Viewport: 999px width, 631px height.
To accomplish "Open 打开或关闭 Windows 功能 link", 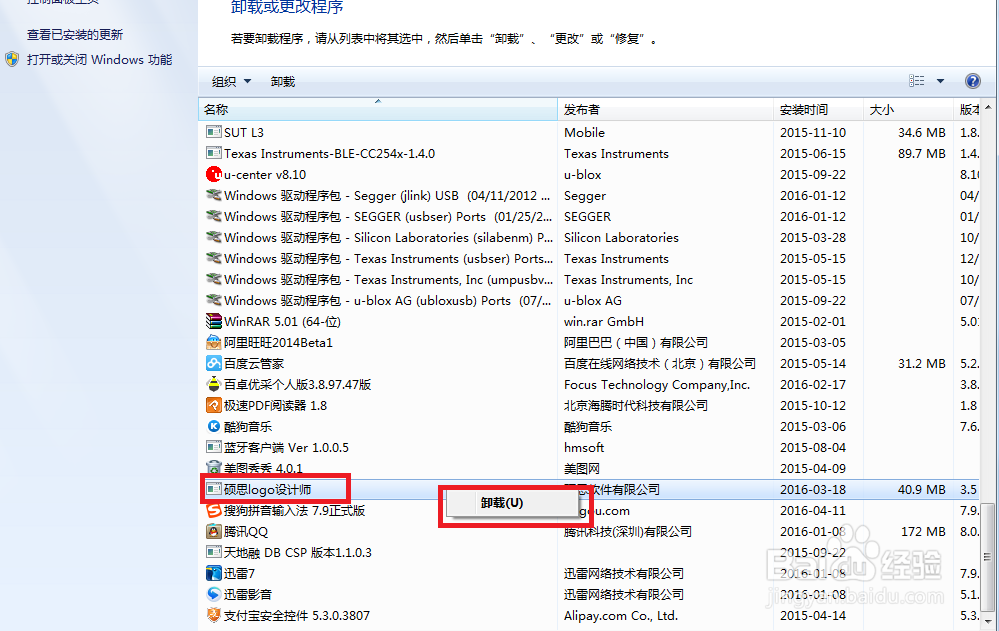I will pyautogui.click(x=99, y=59).
